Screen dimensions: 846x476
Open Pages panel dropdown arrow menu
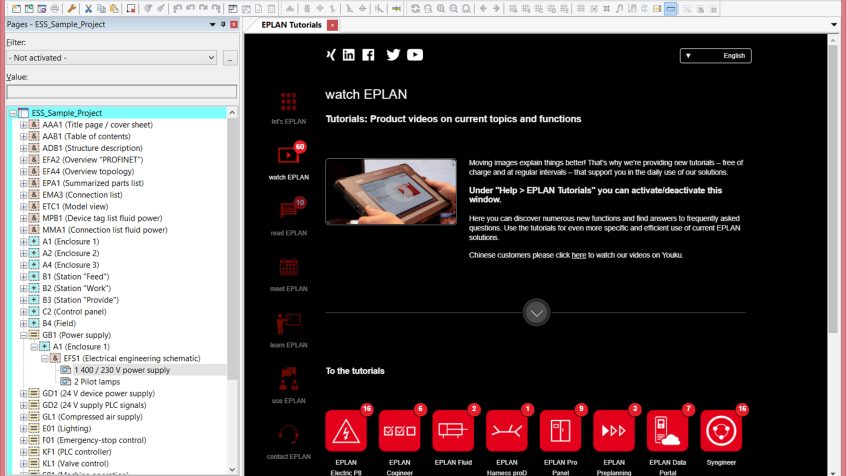[213, 24]
